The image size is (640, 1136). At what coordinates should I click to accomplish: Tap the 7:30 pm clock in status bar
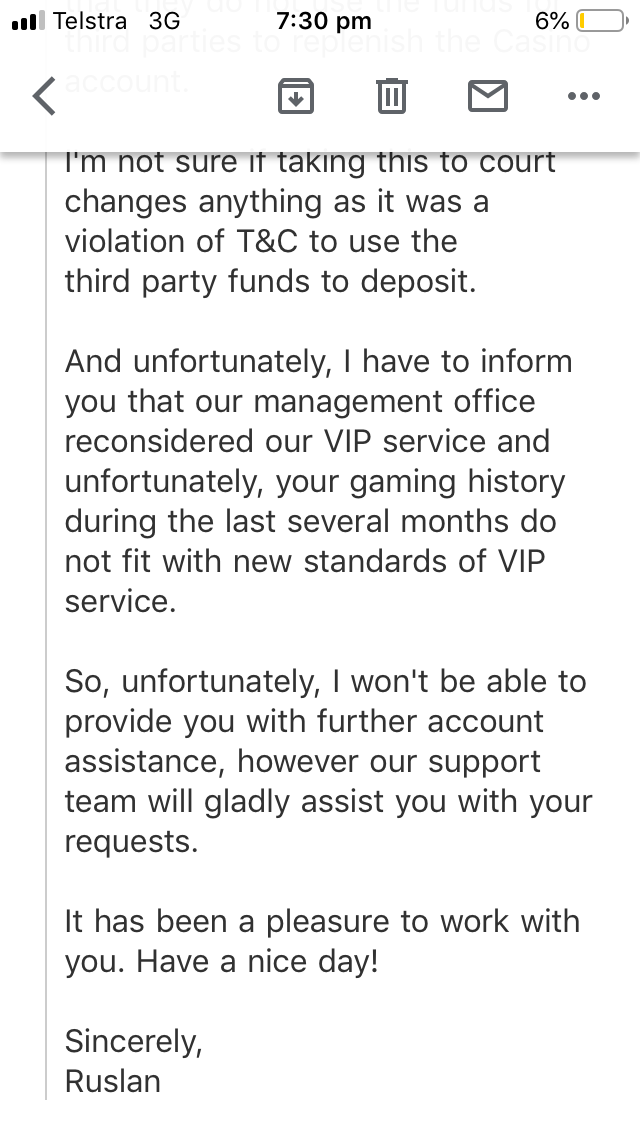324,22
